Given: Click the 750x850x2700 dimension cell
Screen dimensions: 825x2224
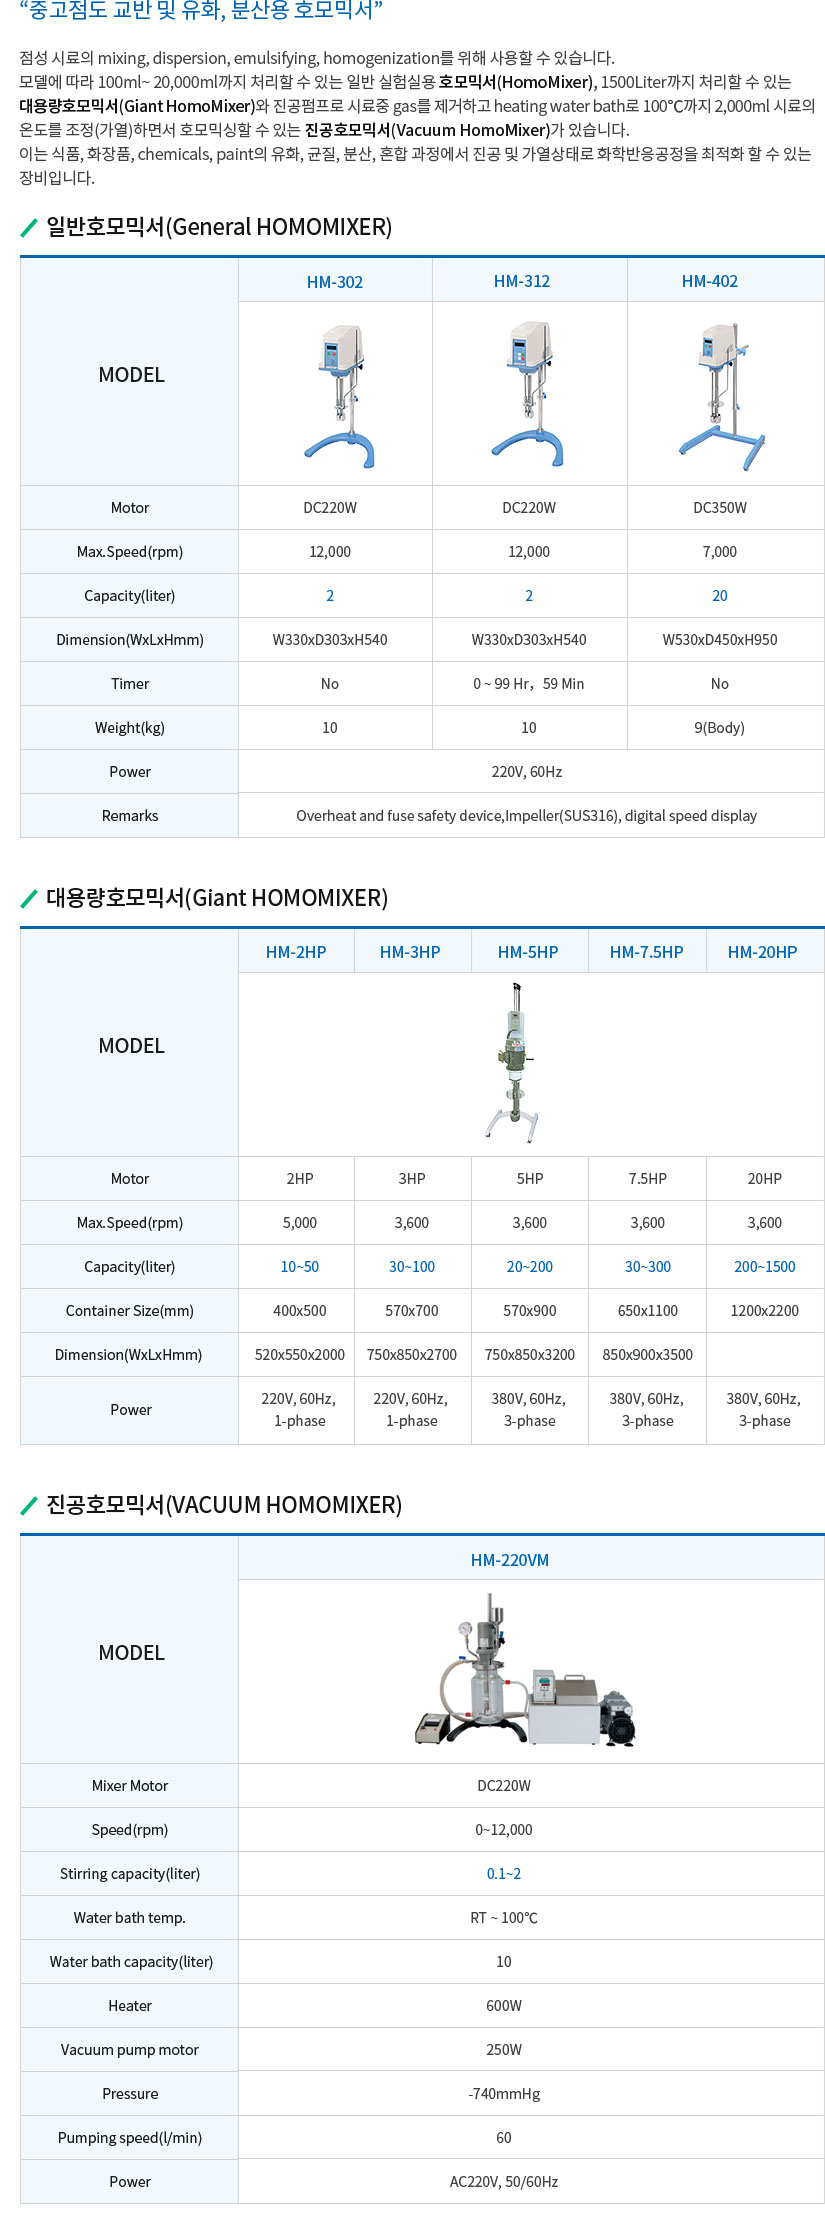Looking at the screenshot, I should 412,1355.
